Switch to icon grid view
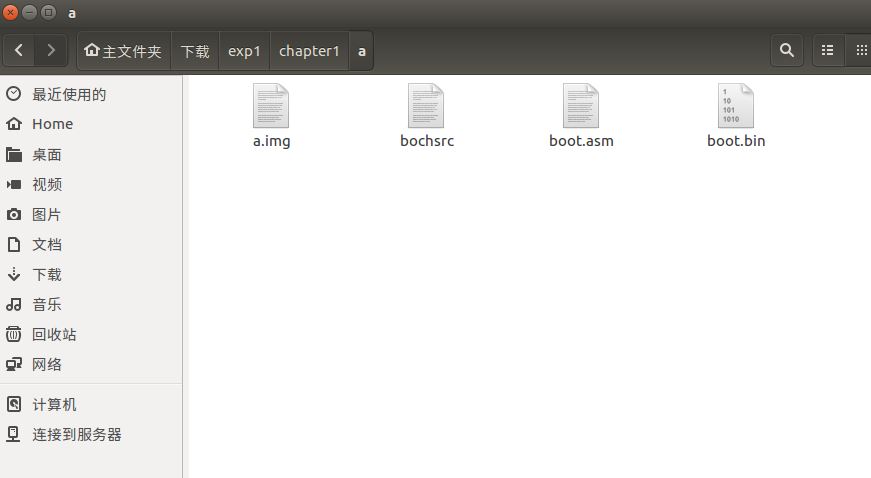This screenshot has width=871, height=478. 860,51
